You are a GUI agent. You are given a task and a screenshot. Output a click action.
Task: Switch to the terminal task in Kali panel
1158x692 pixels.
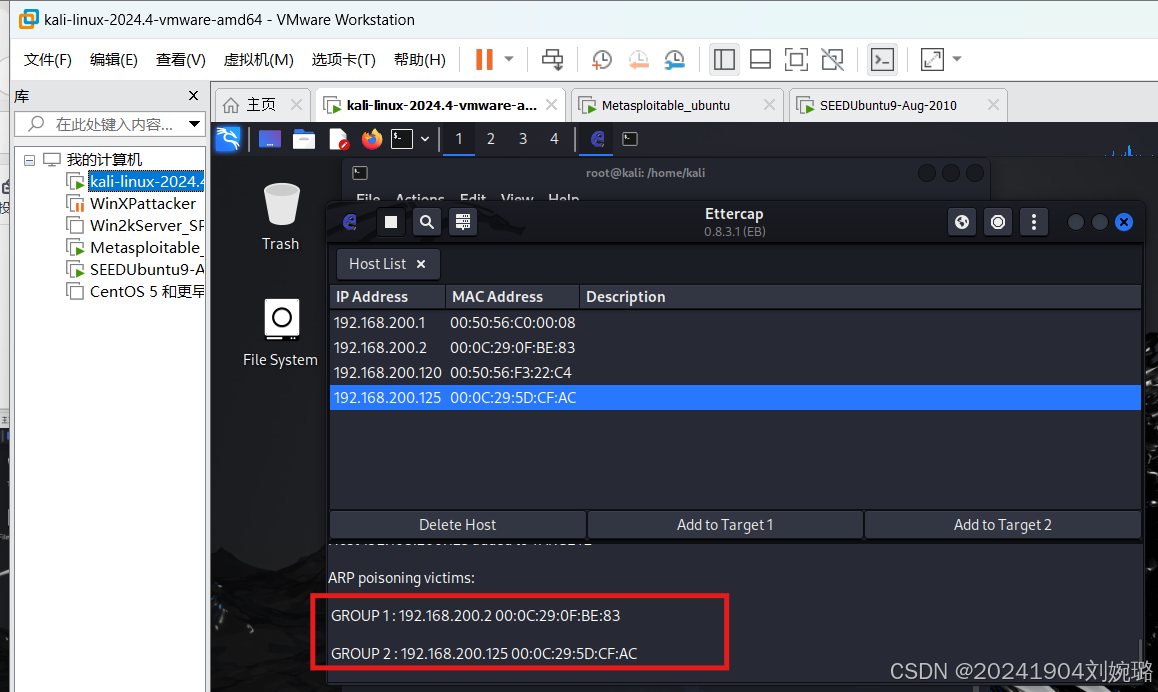[630, 139]
